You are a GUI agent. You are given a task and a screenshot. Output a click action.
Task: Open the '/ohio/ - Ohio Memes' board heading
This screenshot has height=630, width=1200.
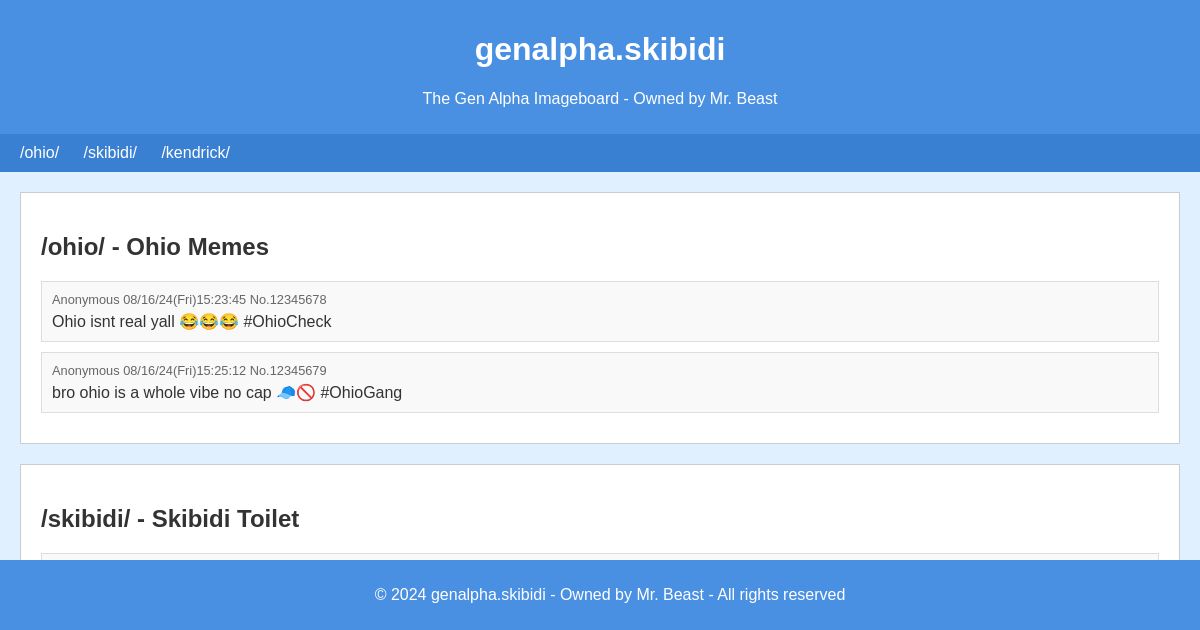point(155,247)
